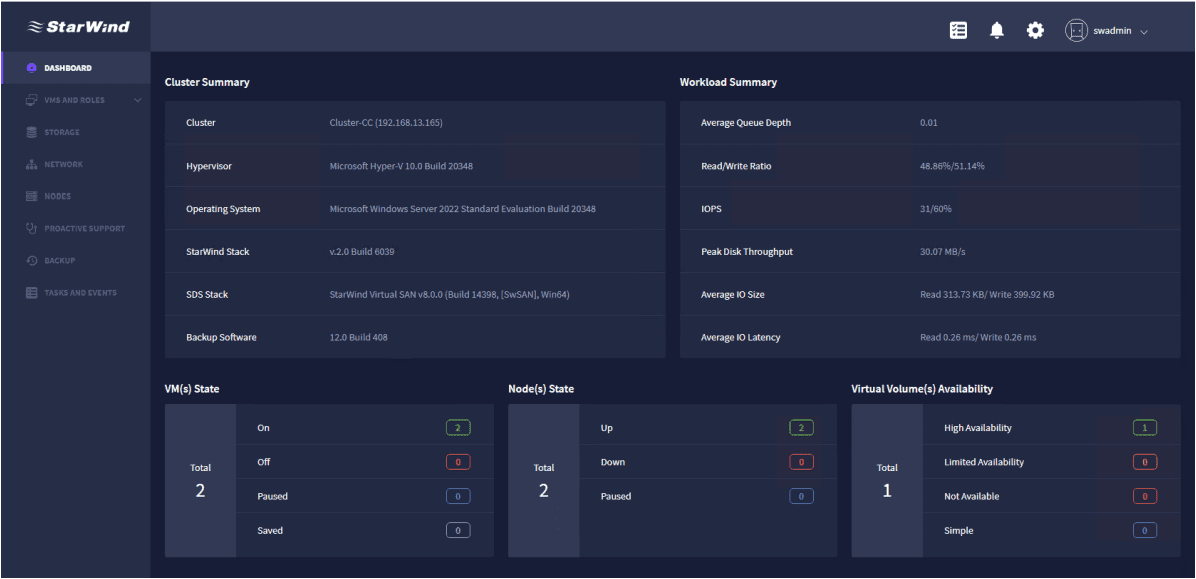Open the task list icon in header
This screenshot has width=1196, height=579.
tap(958, 31)
